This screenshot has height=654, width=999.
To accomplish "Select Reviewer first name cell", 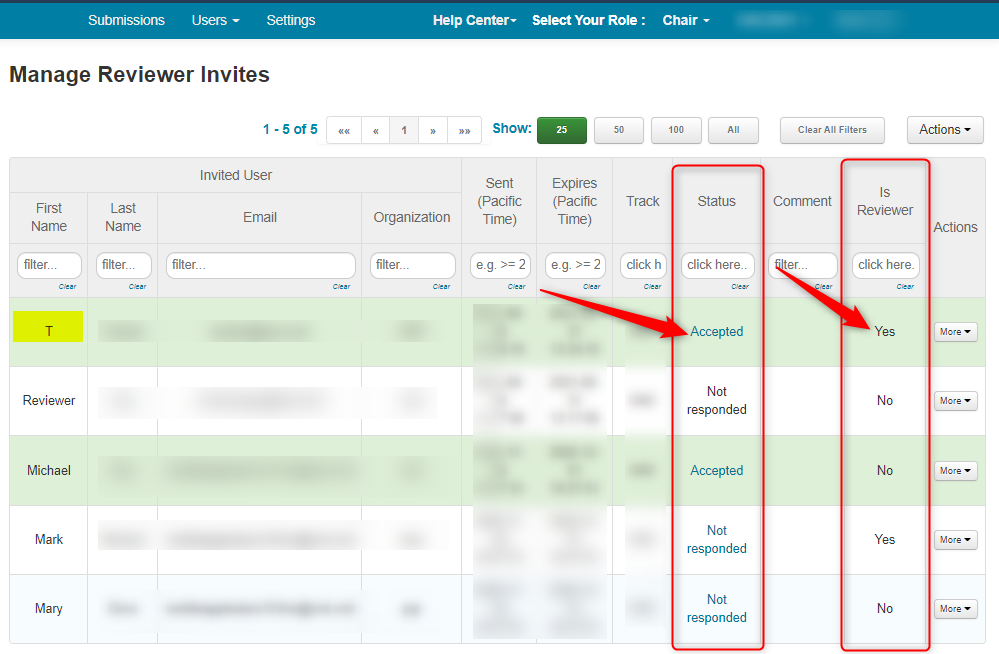I will [48, 400].
